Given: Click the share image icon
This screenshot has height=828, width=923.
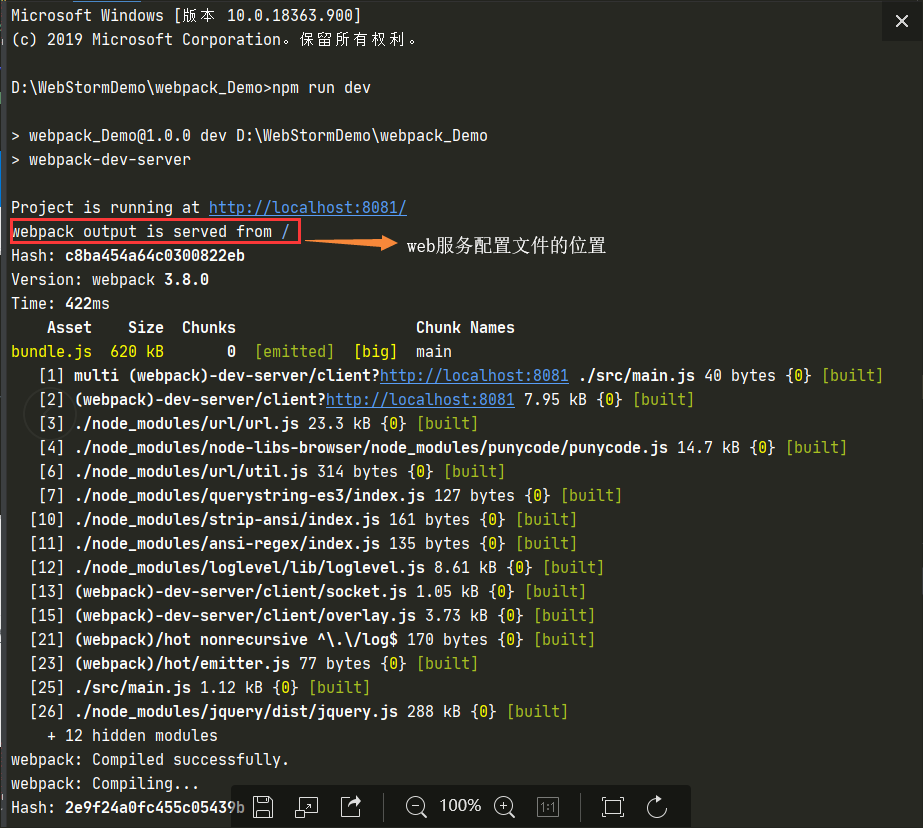Looking at the screenshot, I should tap(351, 806).
